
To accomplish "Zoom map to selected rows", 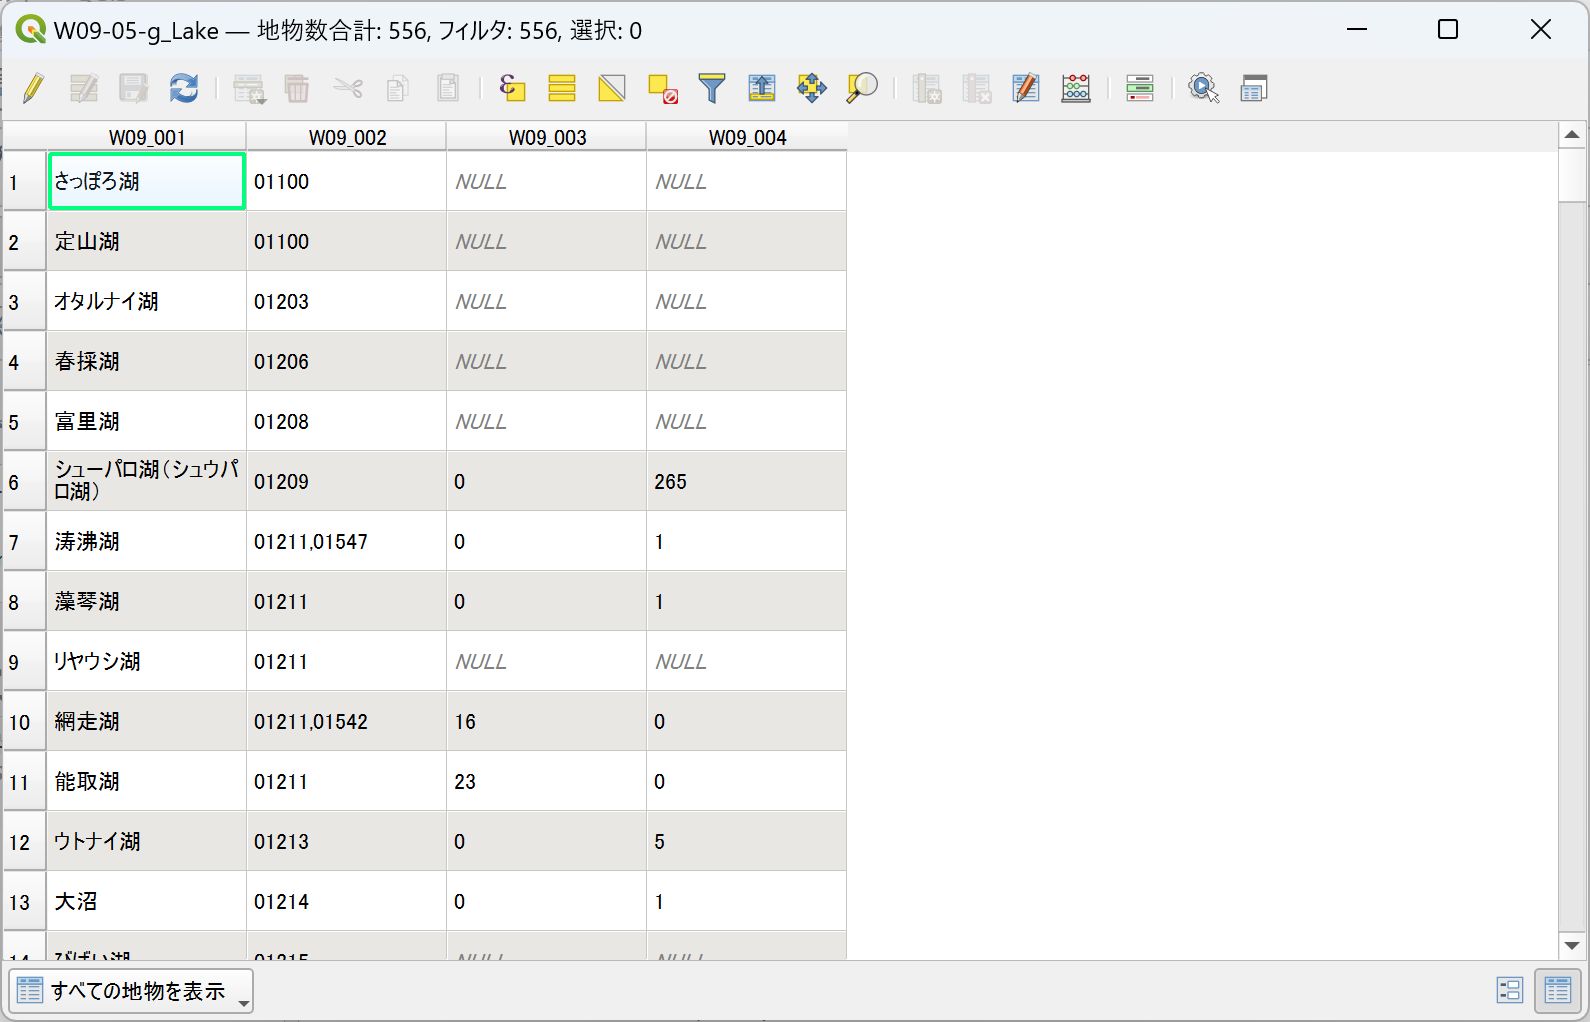I will coord(862,88).
